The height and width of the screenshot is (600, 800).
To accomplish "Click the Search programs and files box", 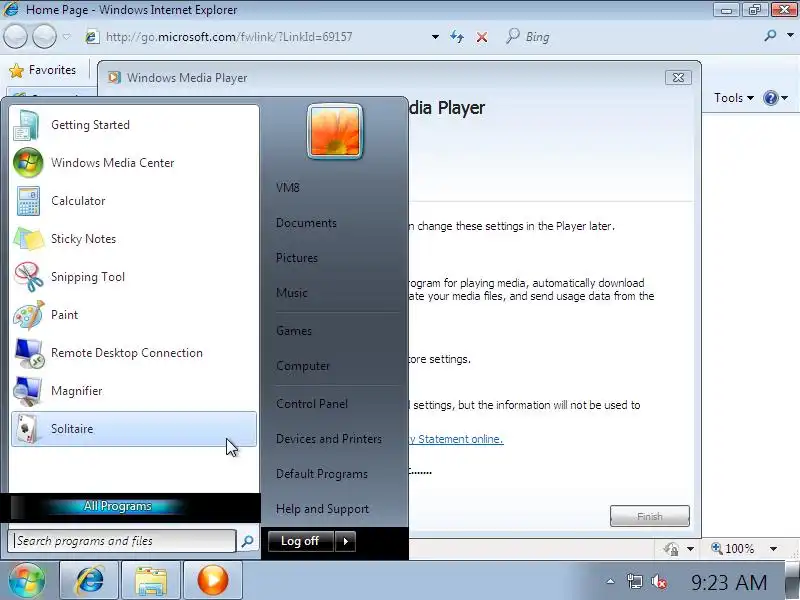I will [122, 541].
